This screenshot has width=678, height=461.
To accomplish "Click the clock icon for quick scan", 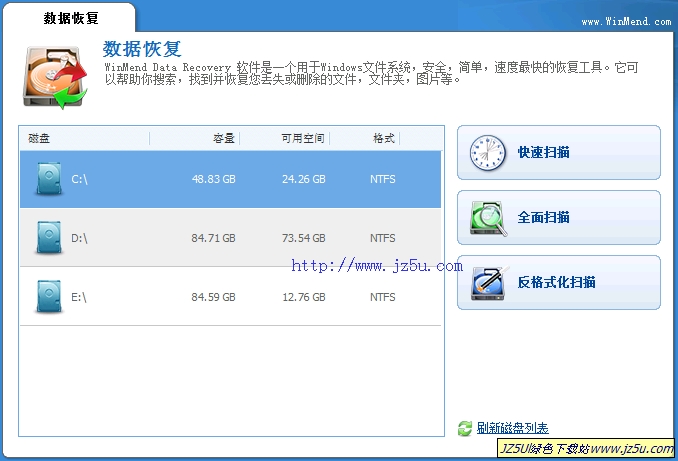I will click(x=487, y=153).
